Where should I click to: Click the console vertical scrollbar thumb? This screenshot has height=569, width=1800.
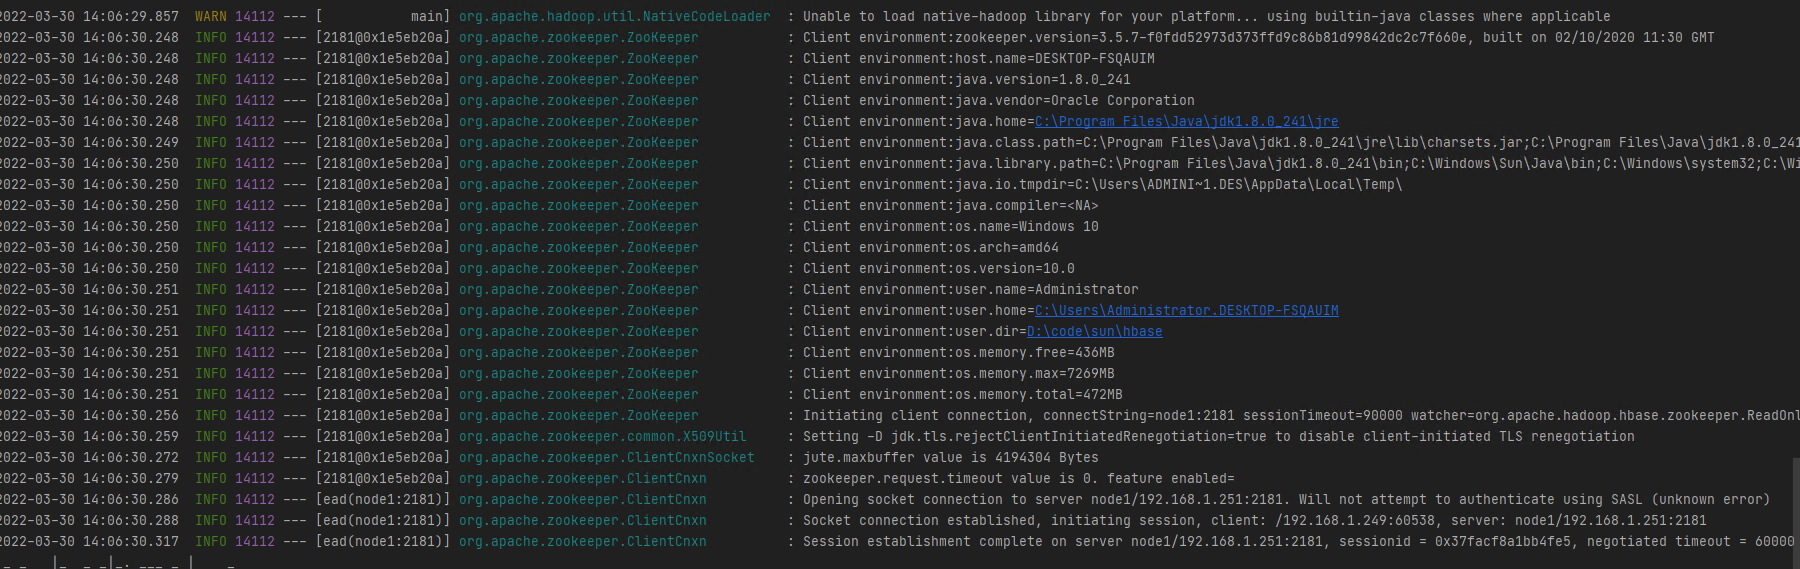click(x=1796, y=512)
